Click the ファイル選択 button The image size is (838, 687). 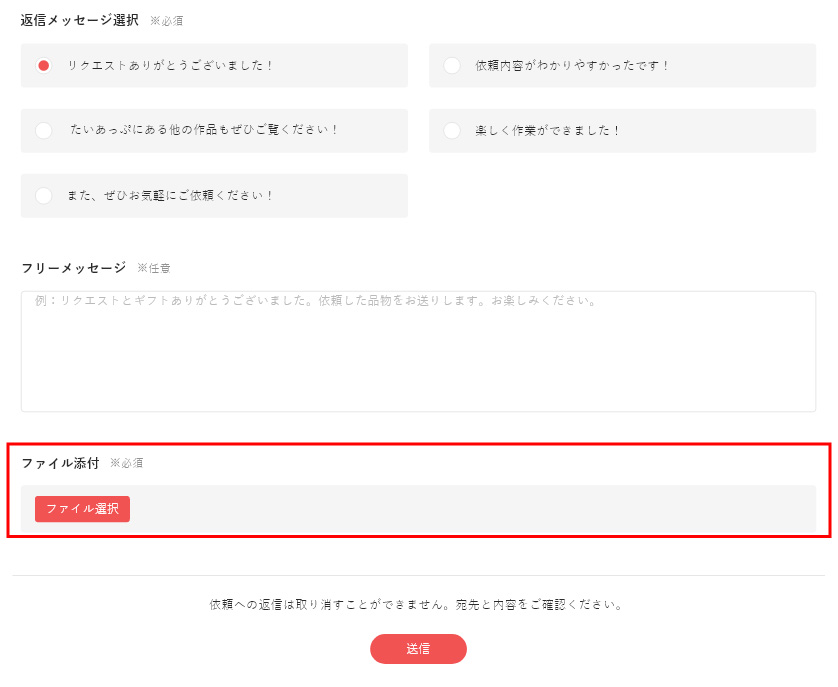(82, 509)
